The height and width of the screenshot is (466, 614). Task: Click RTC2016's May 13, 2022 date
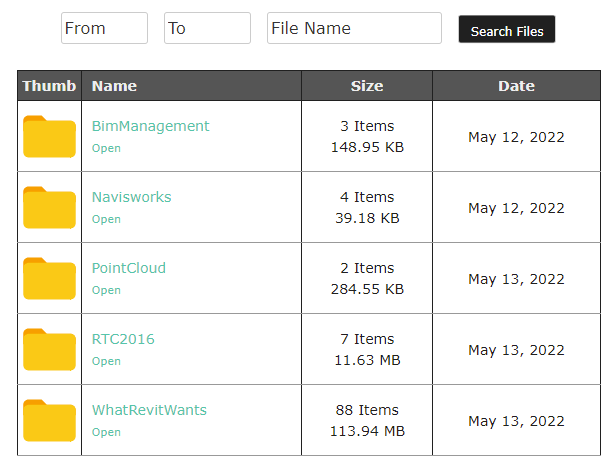[x=516, y=350]
